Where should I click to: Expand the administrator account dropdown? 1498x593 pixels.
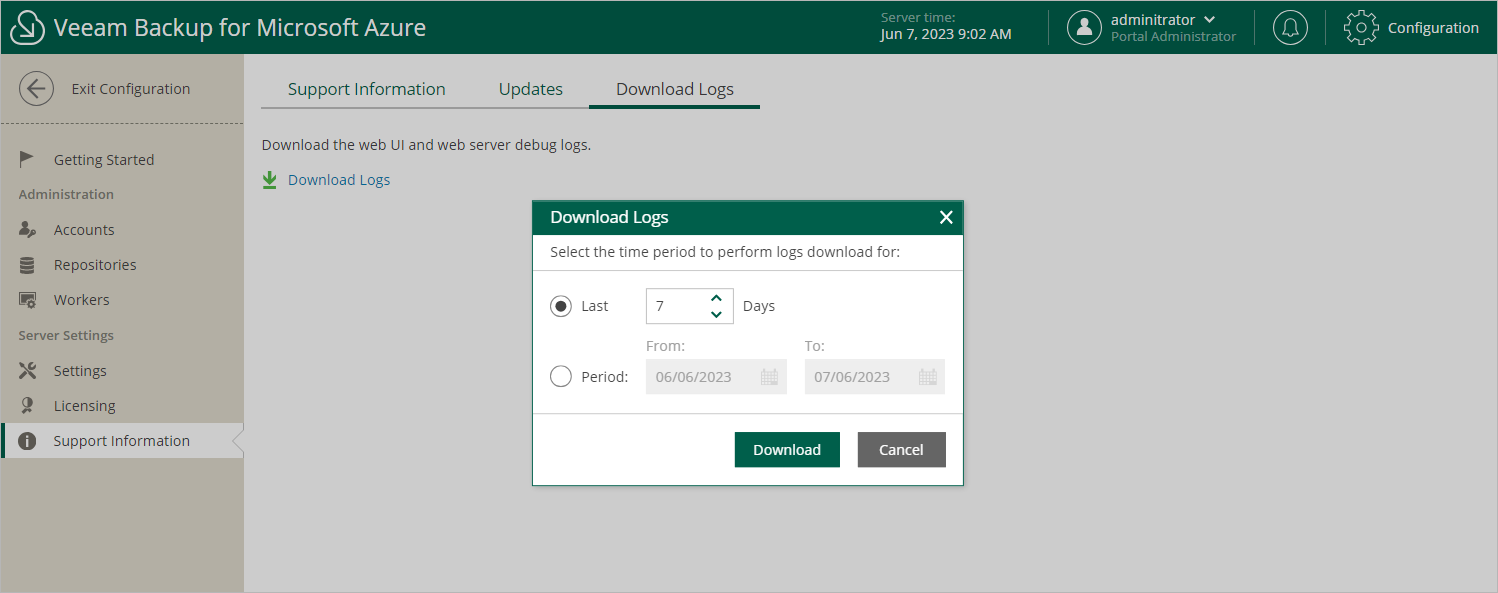coord(1210,20)
